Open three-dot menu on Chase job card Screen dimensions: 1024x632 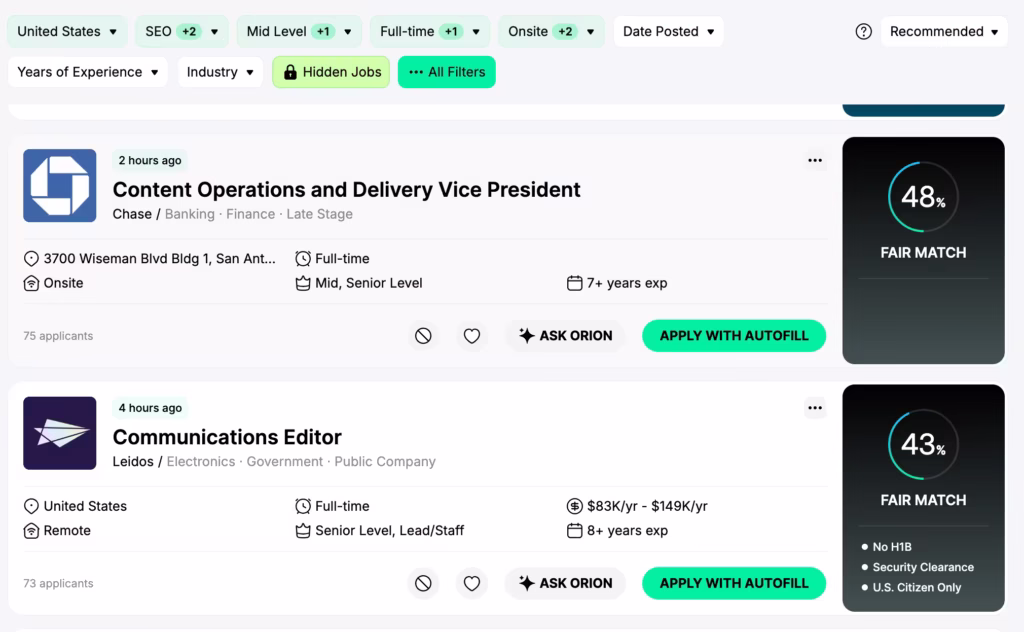[x=815, y=161]
